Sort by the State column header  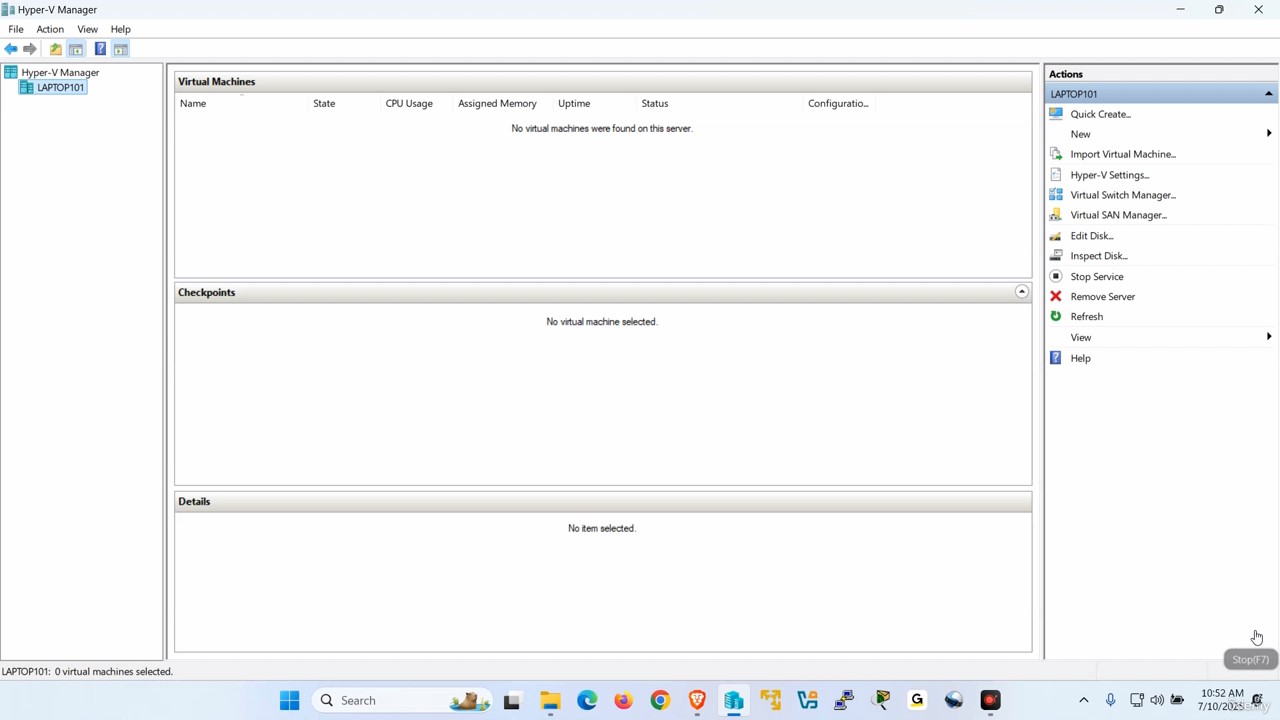tap(324, 103)
